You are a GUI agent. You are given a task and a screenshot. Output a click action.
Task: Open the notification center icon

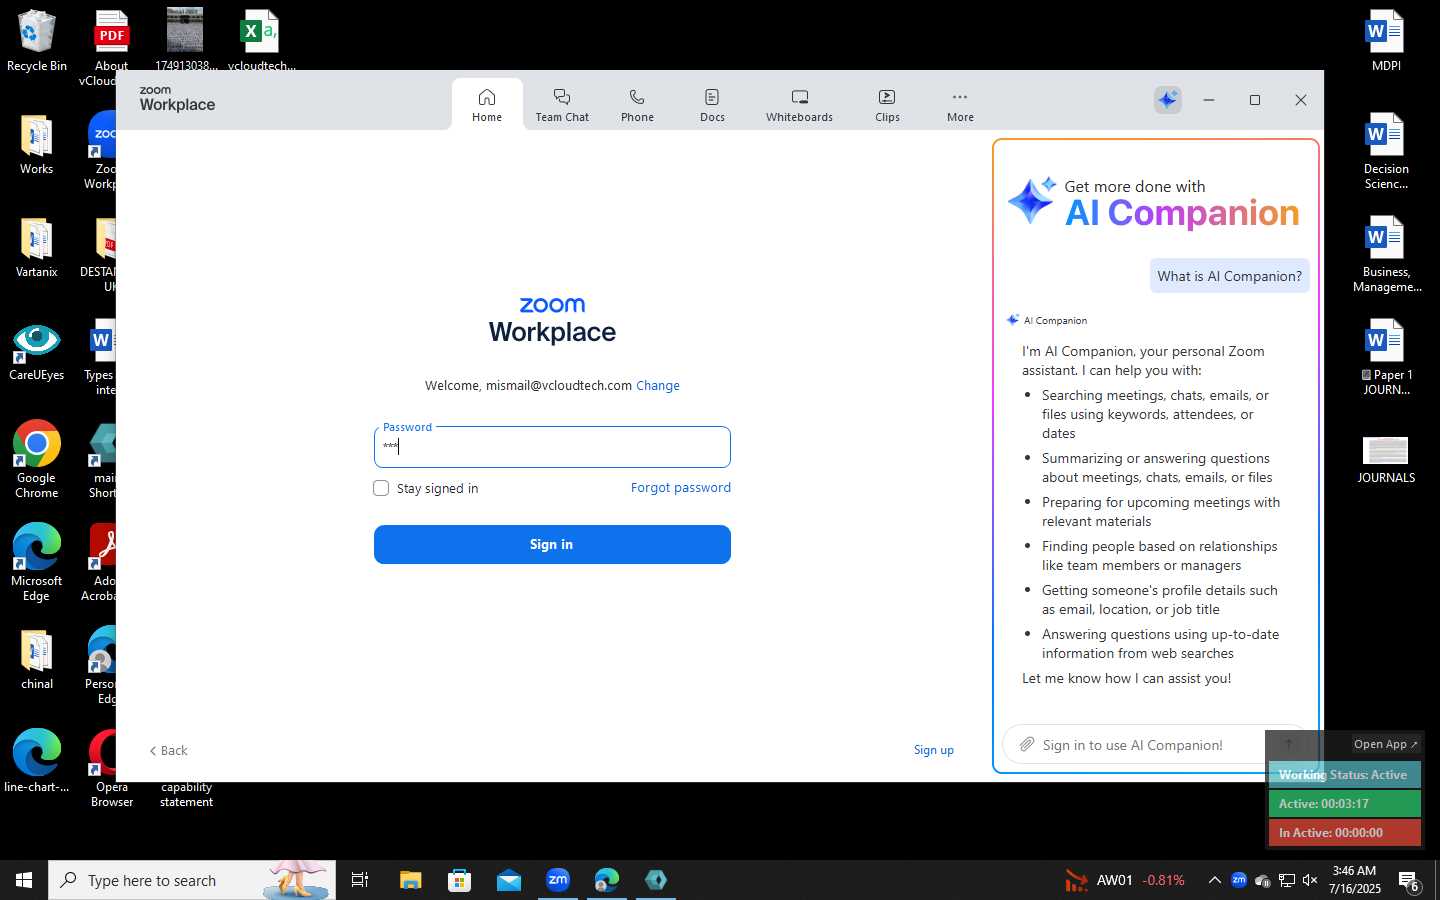pyautogui.click(x=1409, y=881)
